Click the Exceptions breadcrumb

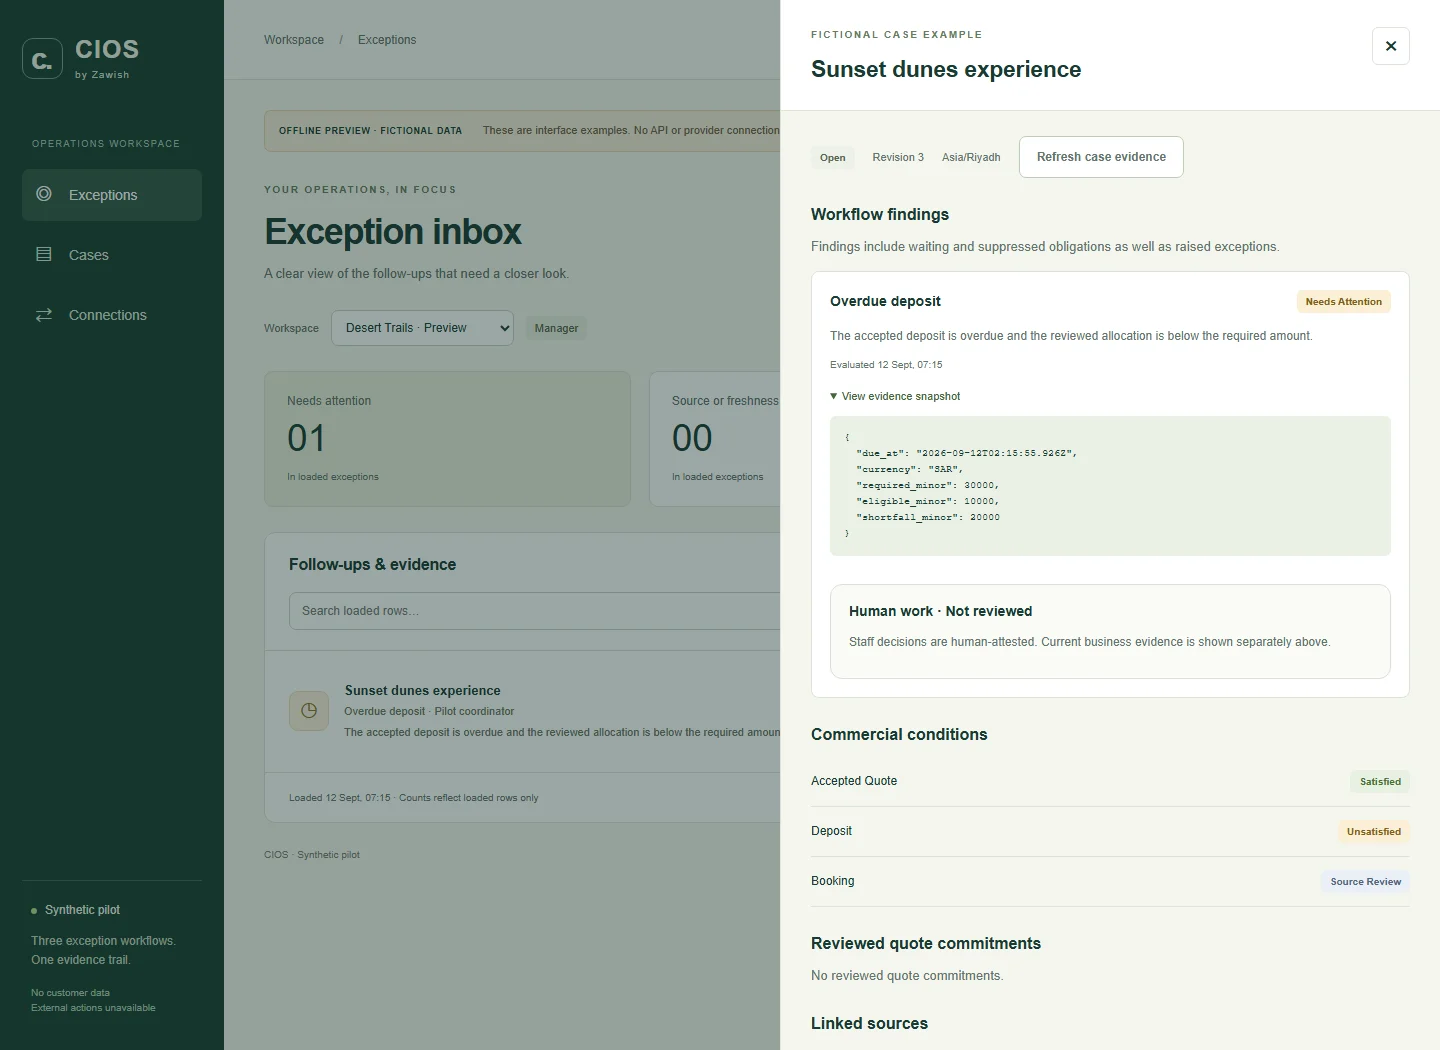tap(387, 40)
